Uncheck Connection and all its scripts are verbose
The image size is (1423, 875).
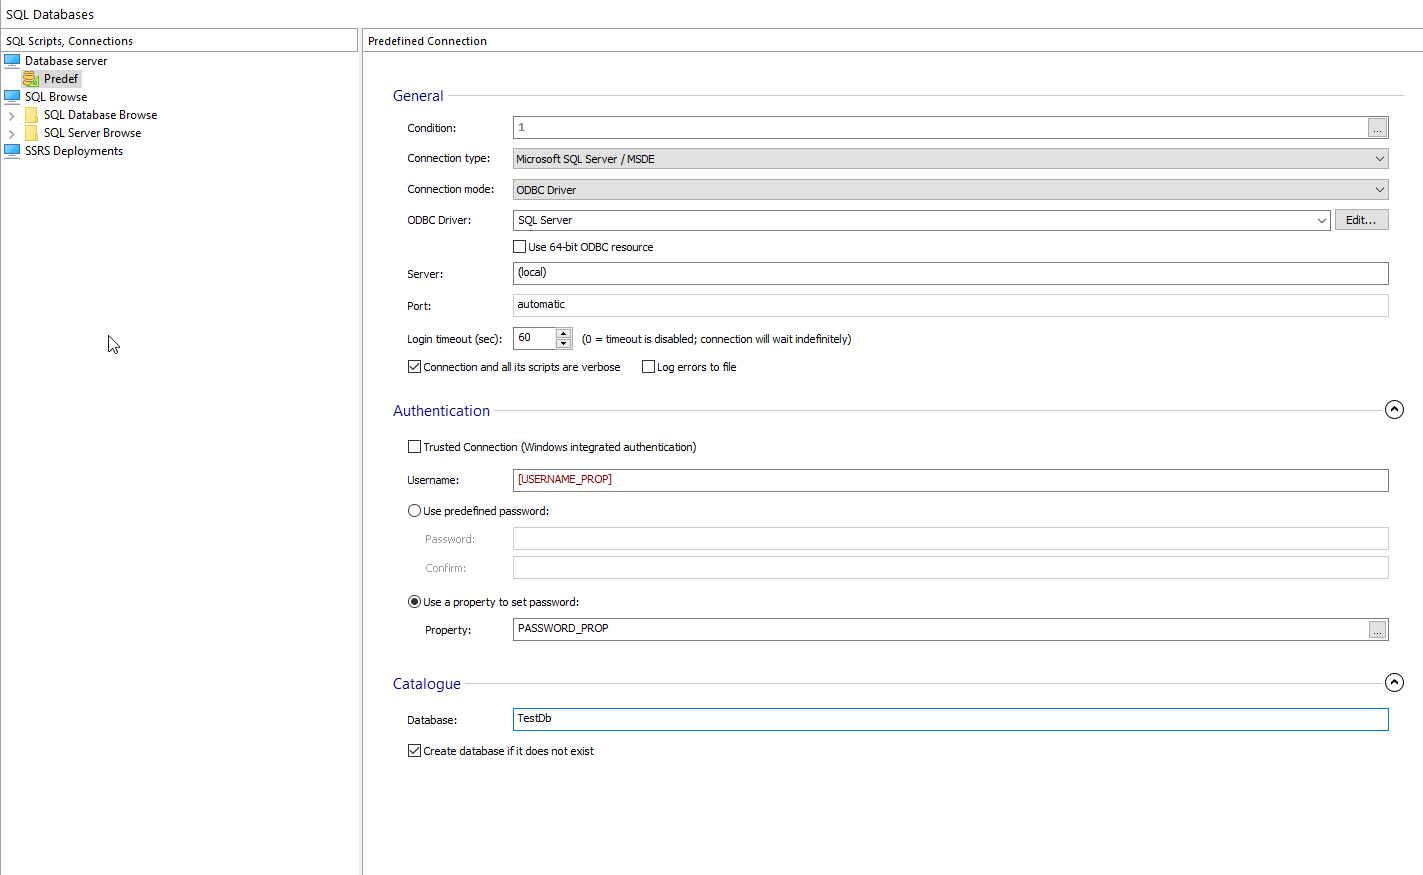pyautogui.click(x=414, y=367)
